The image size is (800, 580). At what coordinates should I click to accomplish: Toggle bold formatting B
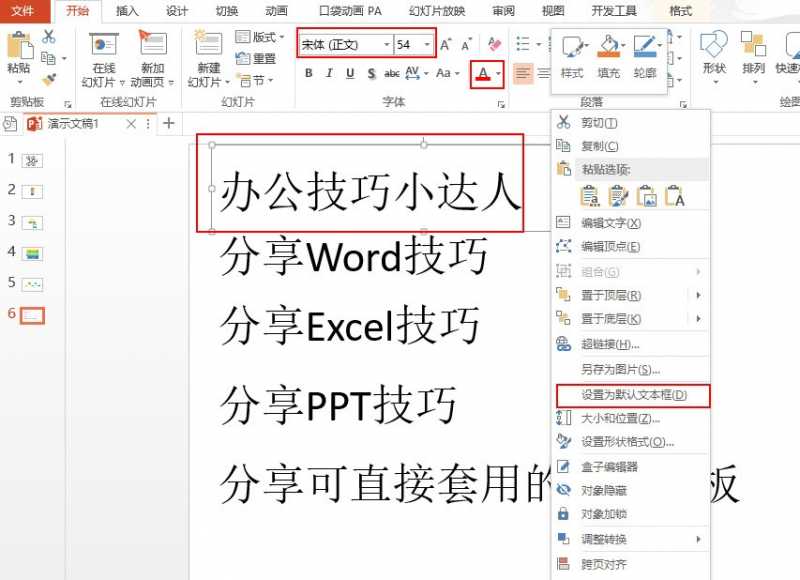click(308, 73)
